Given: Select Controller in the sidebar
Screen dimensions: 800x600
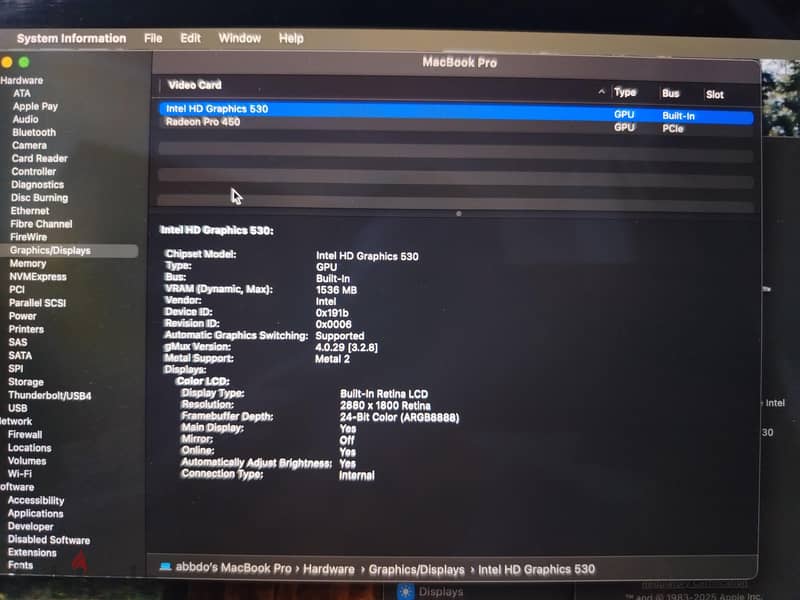Looking at the screenshot, I should [34, 171].
